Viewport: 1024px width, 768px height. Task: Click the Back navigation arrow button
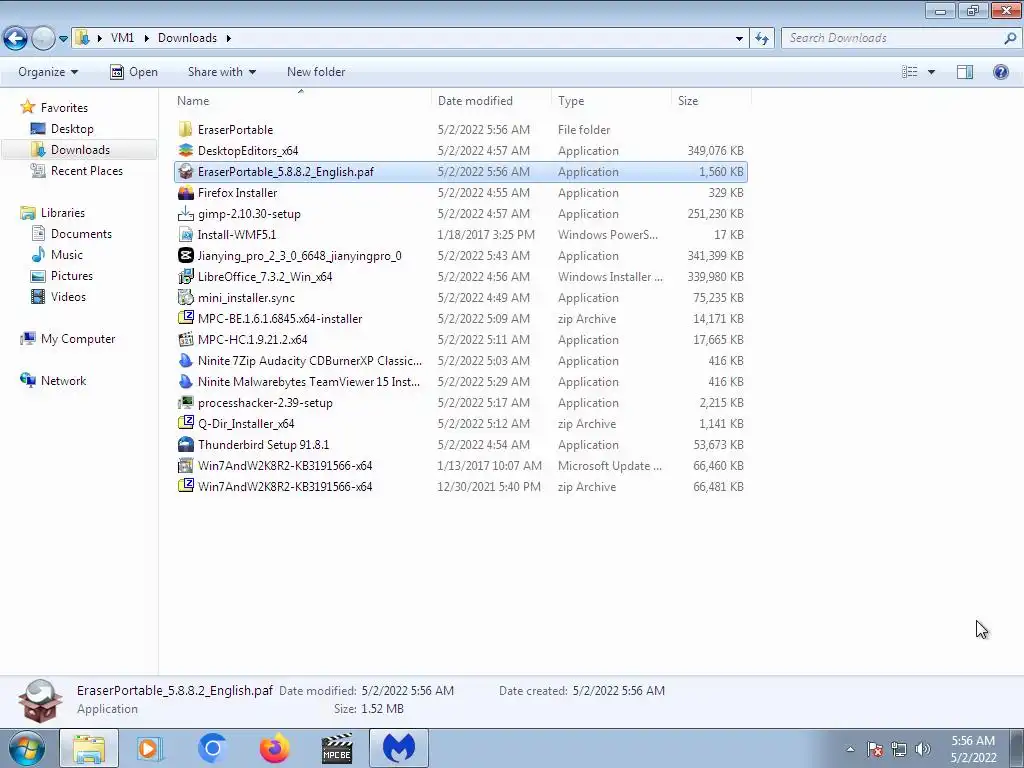[x=15, y=38]
